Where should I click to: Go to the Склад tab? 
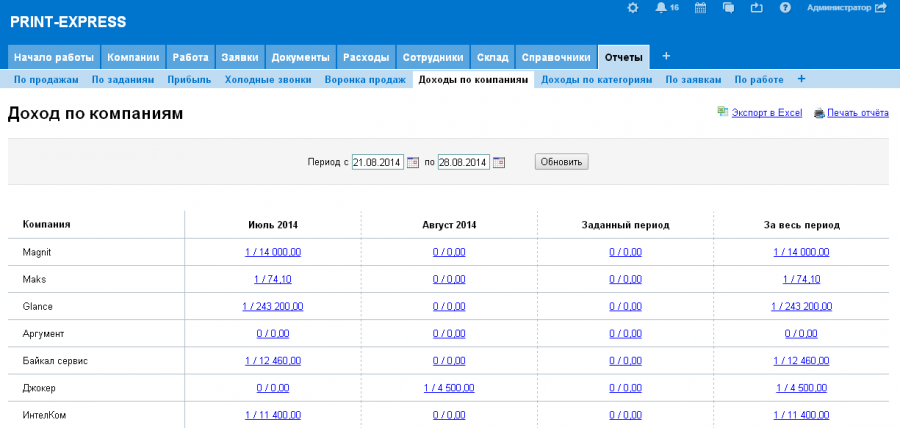point(492,57)
